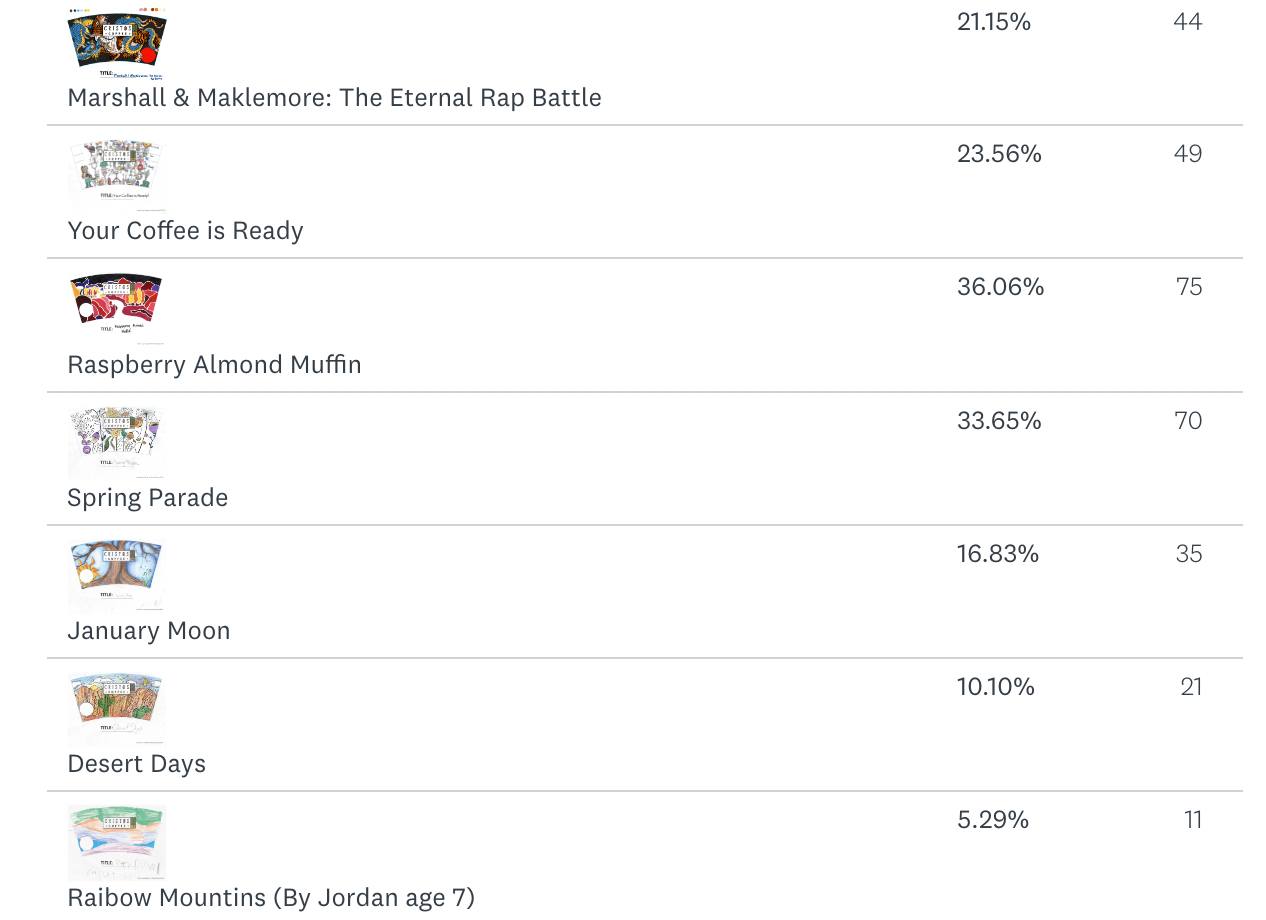Open the Your Coffee is Ready thumbnail
Viewport: 1266px width, 920px height.
point(116,175)
